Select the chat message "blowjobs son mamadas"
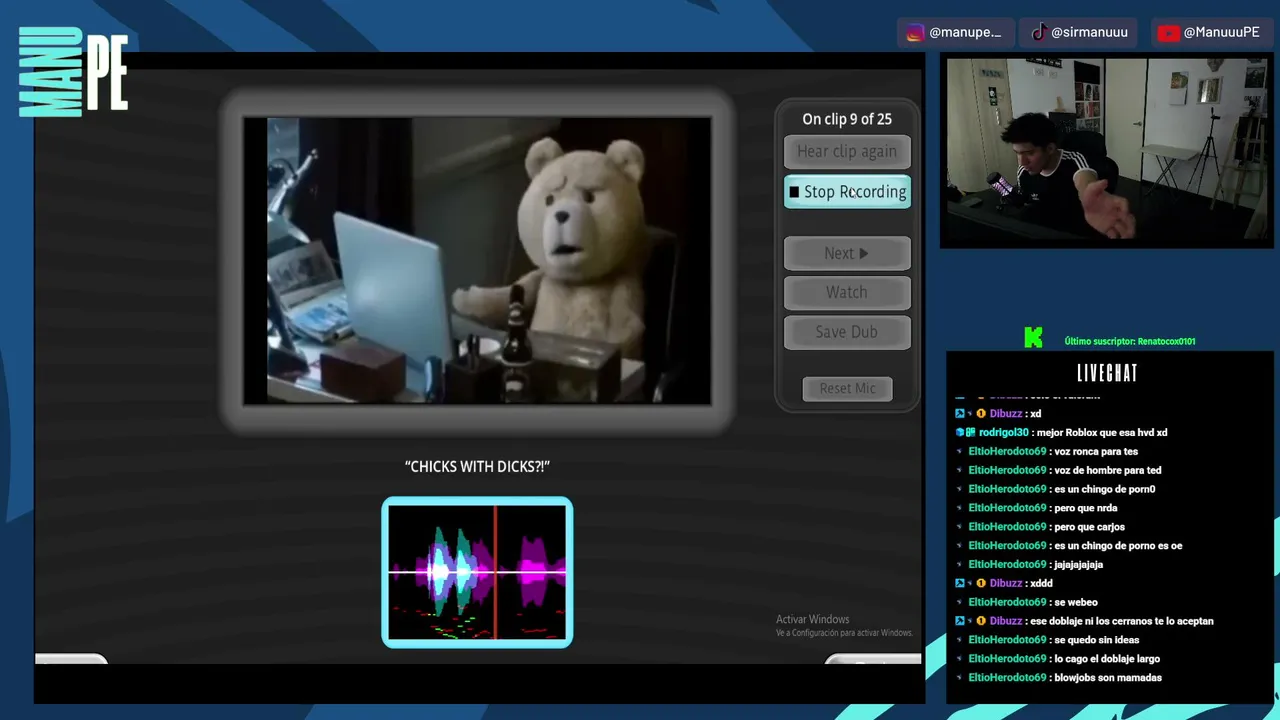This screenshot has height=720, width=1280. click(1108, 678)
